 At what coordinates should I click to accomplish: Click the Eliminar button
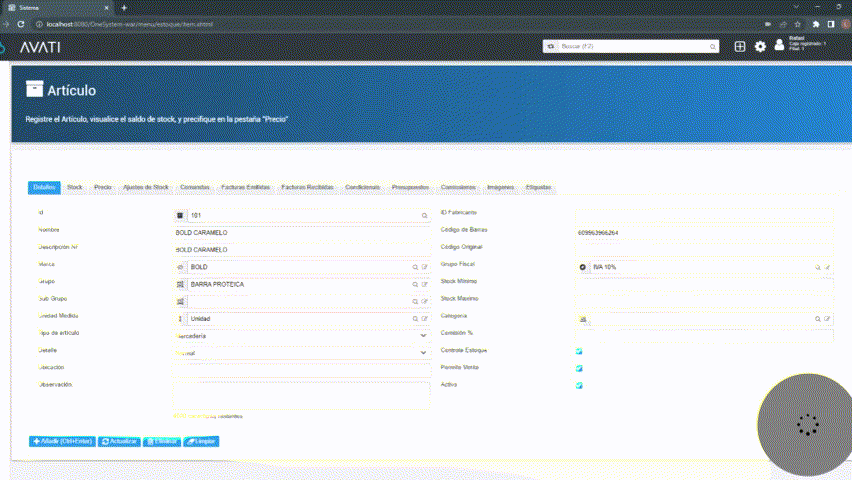pos(162,441)
